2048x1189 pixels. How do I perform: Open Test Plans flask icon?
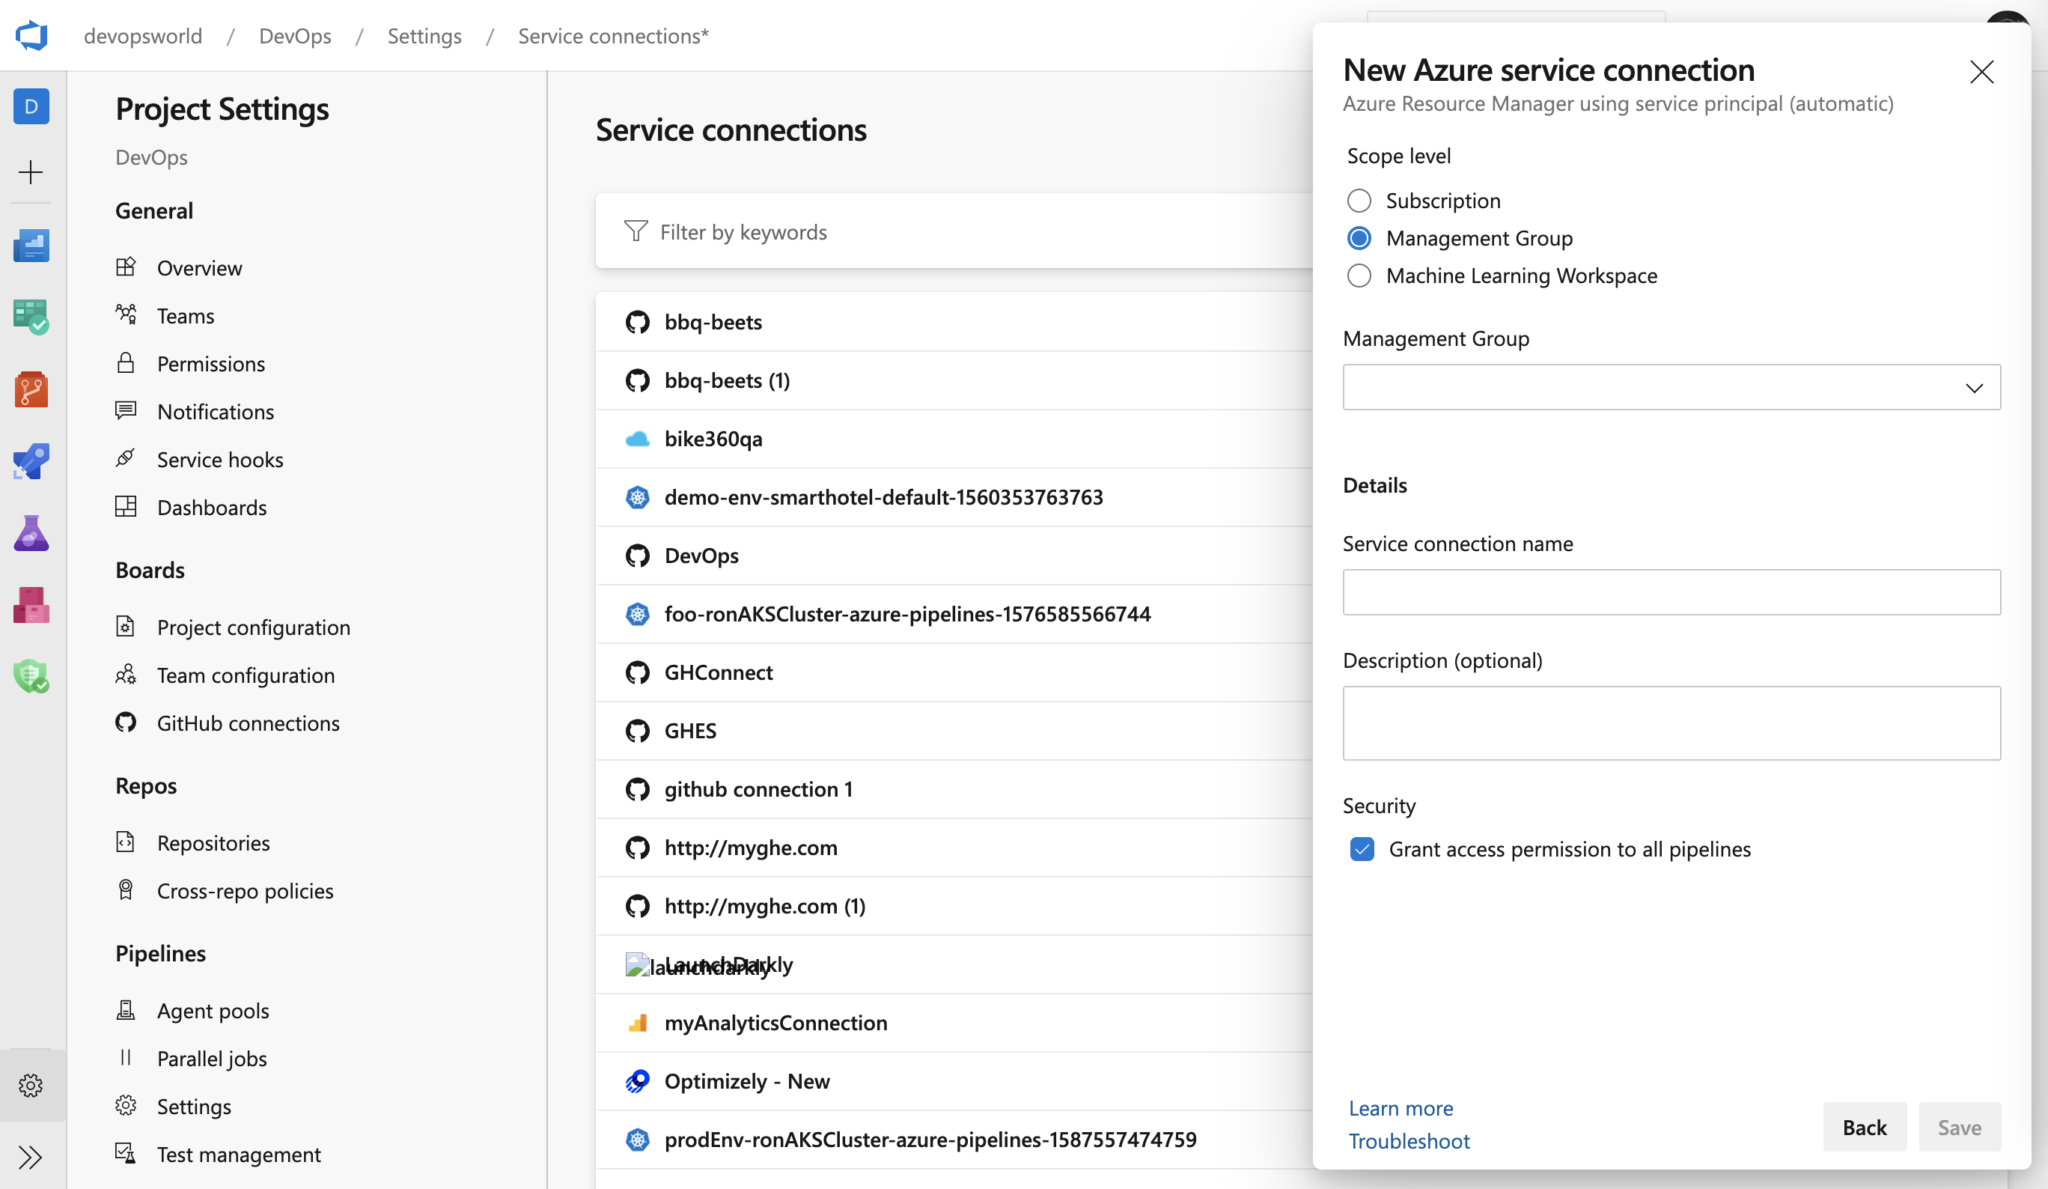point(31,533)
